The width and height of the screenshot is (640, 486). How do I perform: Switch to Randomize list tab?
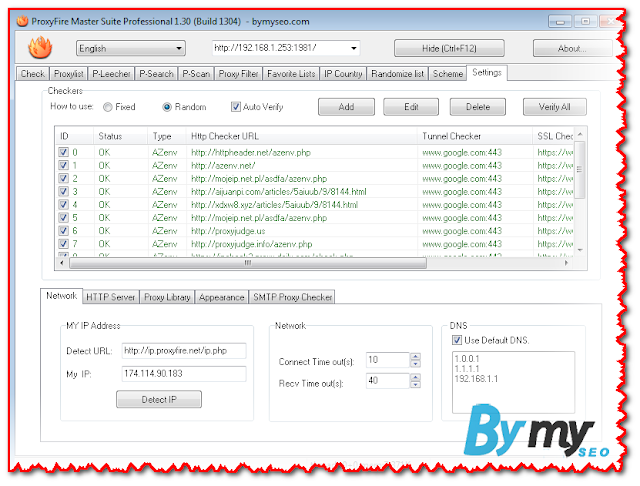coord(398,74)
